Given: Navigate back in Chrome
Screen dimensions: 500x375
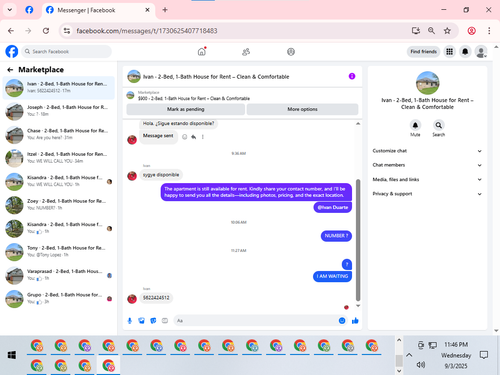Looking at the screenshot, I should [x=11, y=31].
